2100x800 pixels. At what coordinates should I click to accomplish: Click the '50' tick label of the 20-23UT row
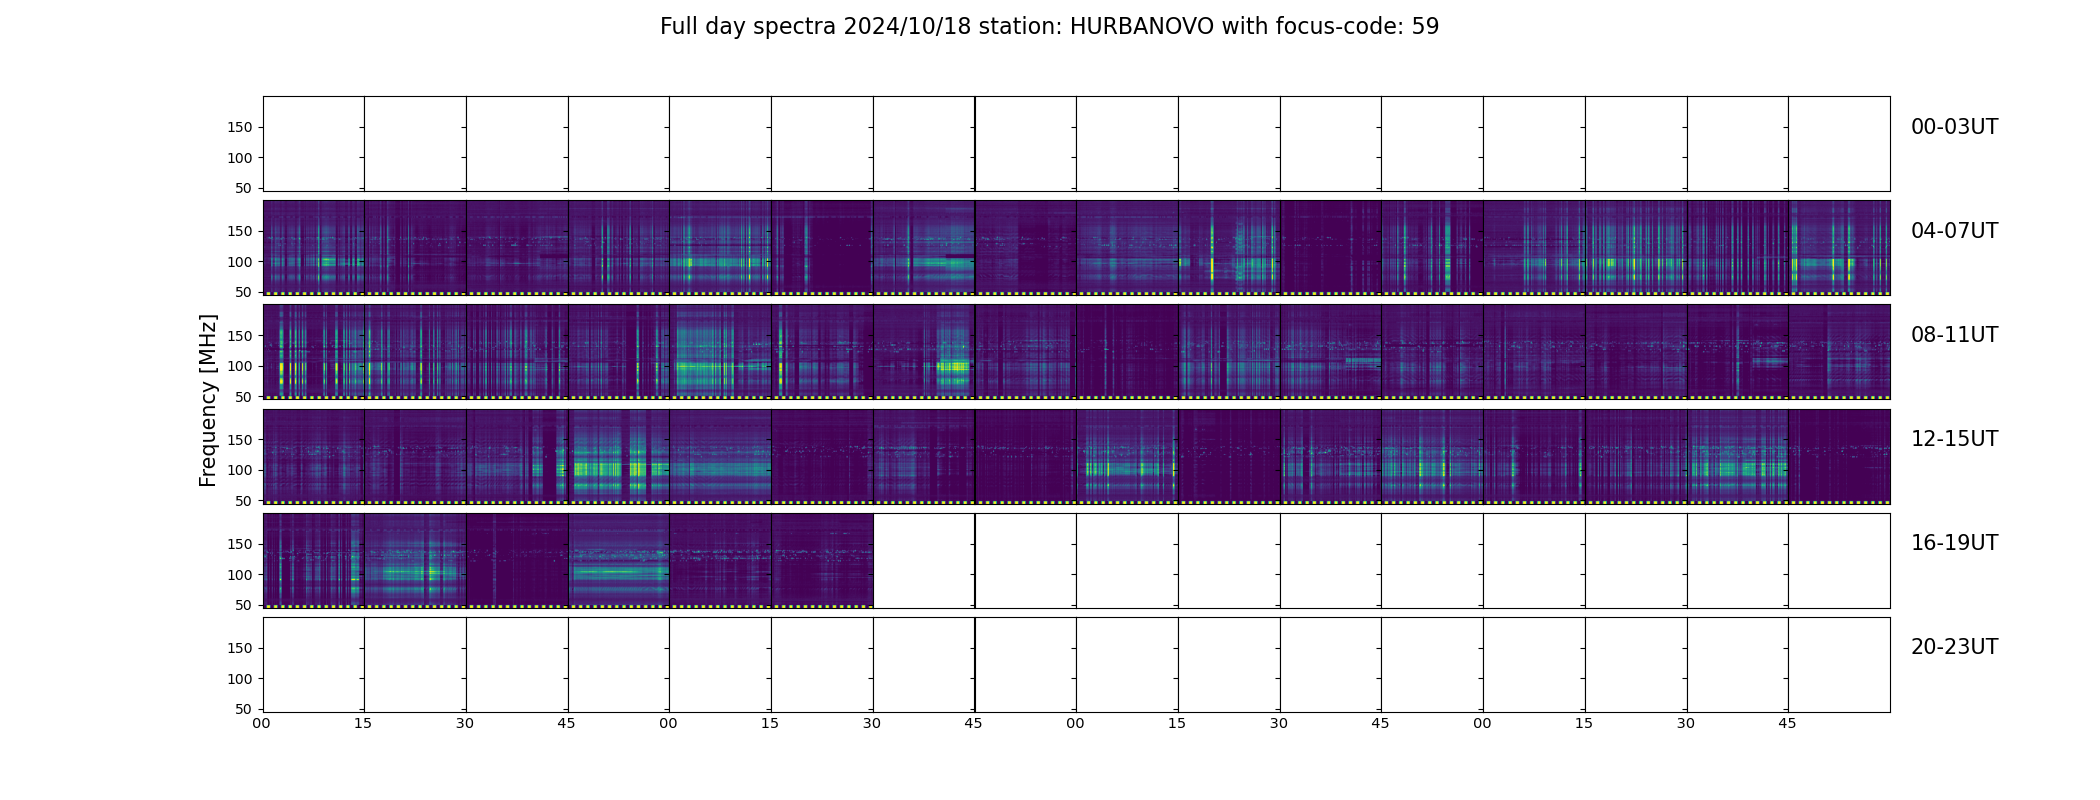[x=244, y=709]
